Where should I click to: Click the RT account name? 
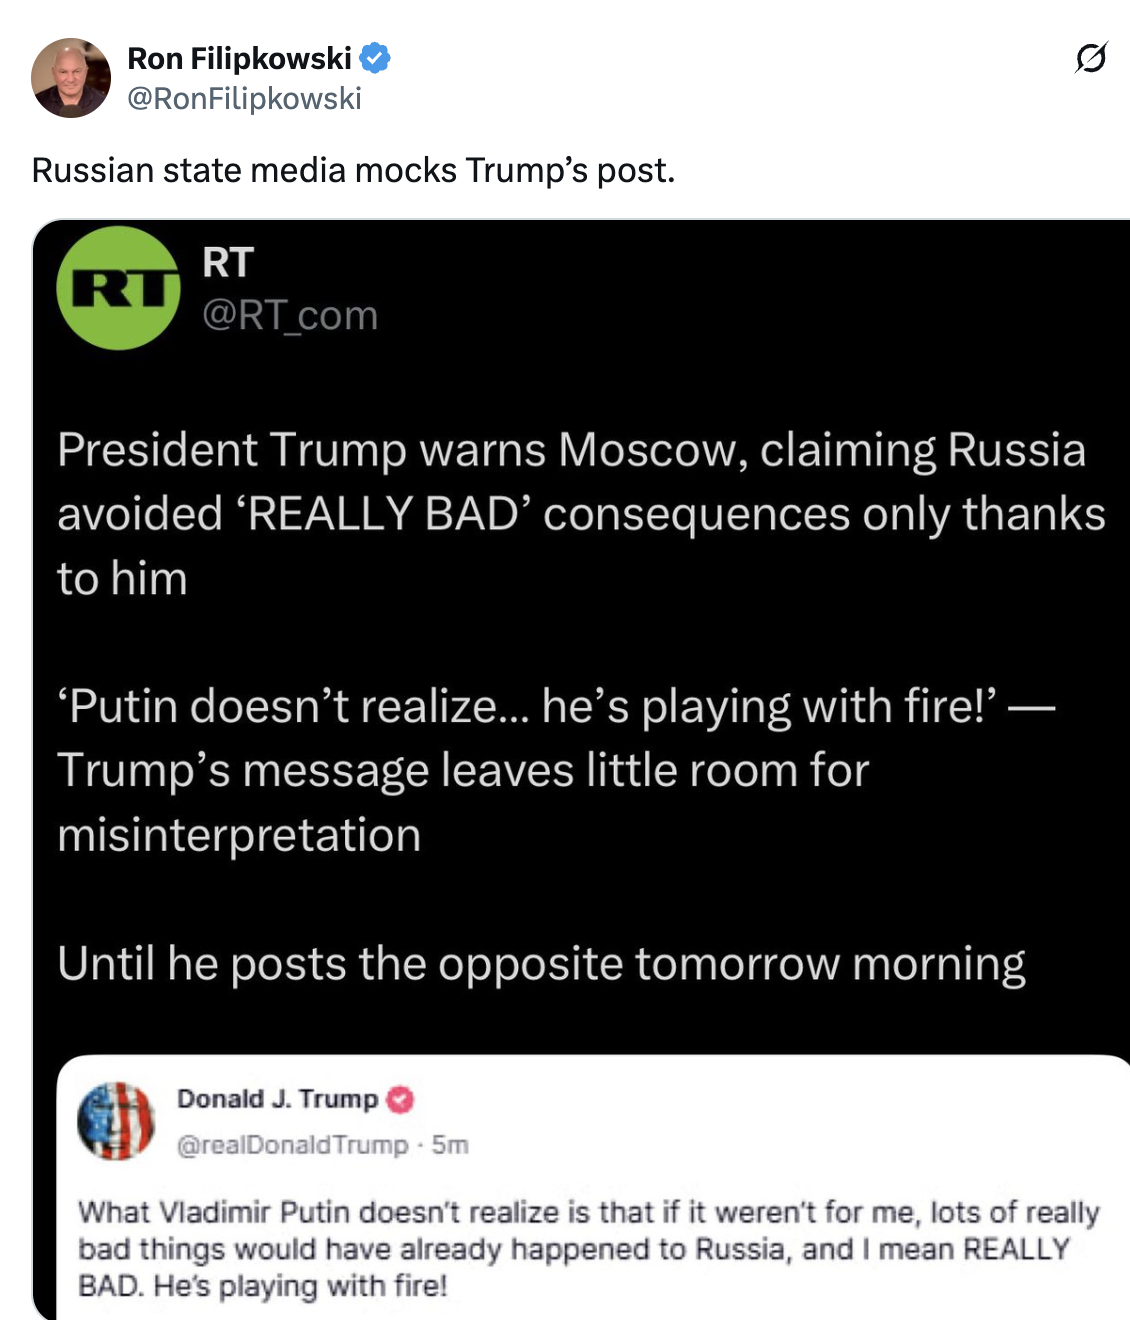(228, 263)
